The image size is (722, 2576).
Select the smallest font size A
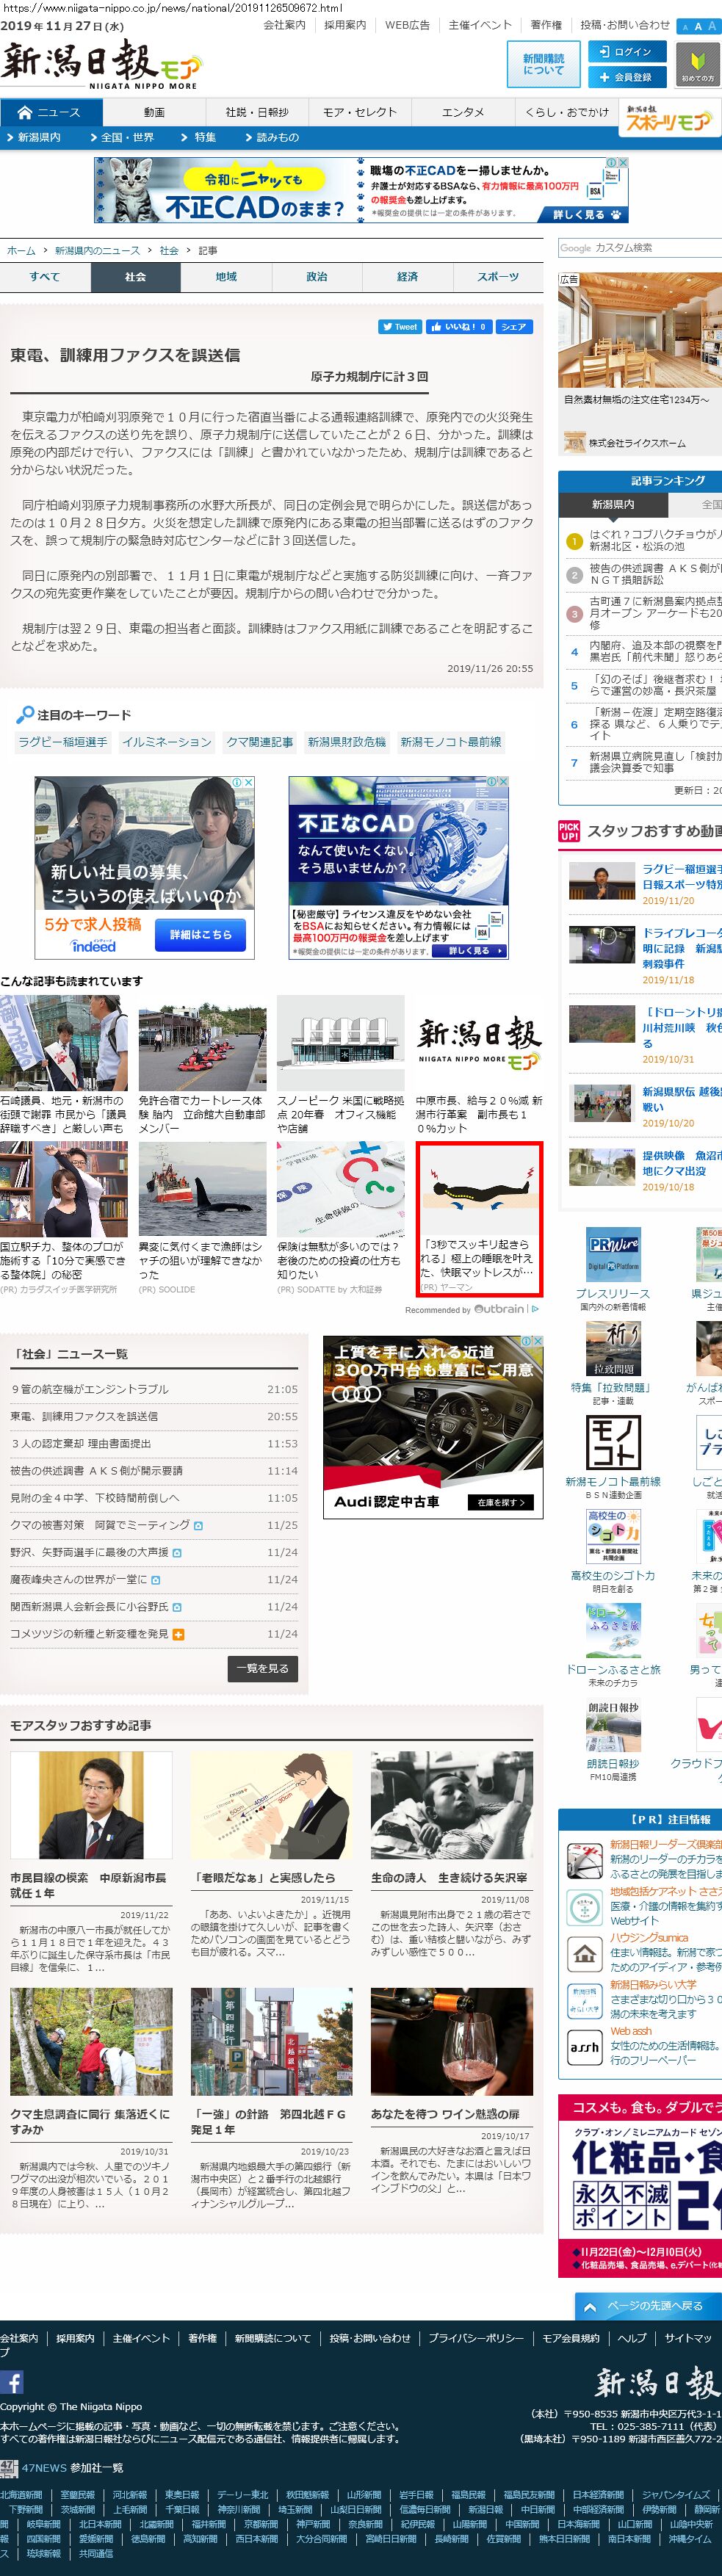point(685,27)
